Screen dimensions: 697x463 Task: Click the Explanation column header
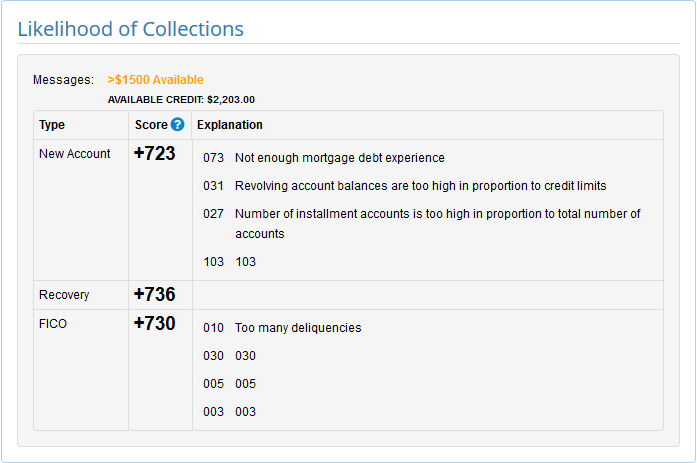click(x=230, y=125)
